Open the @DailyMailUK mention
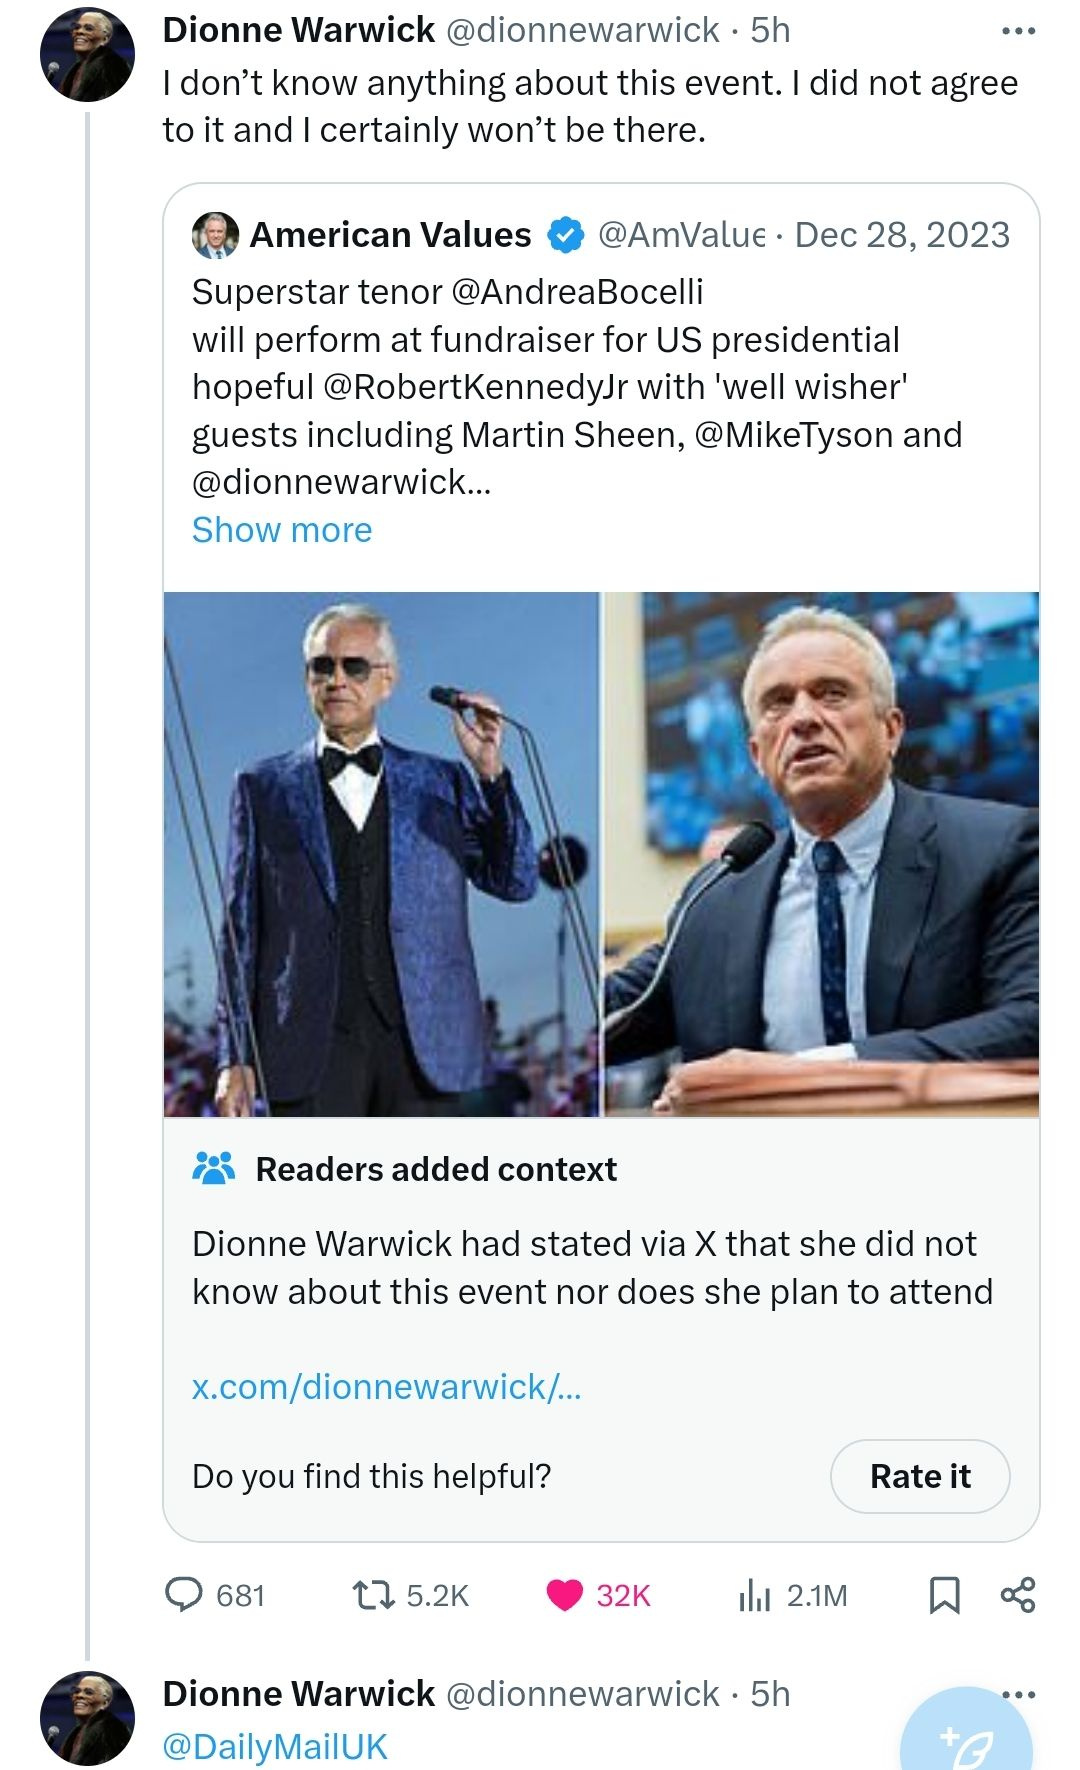This screenshot has height=1770, width=1080. tap(274, 1746)
